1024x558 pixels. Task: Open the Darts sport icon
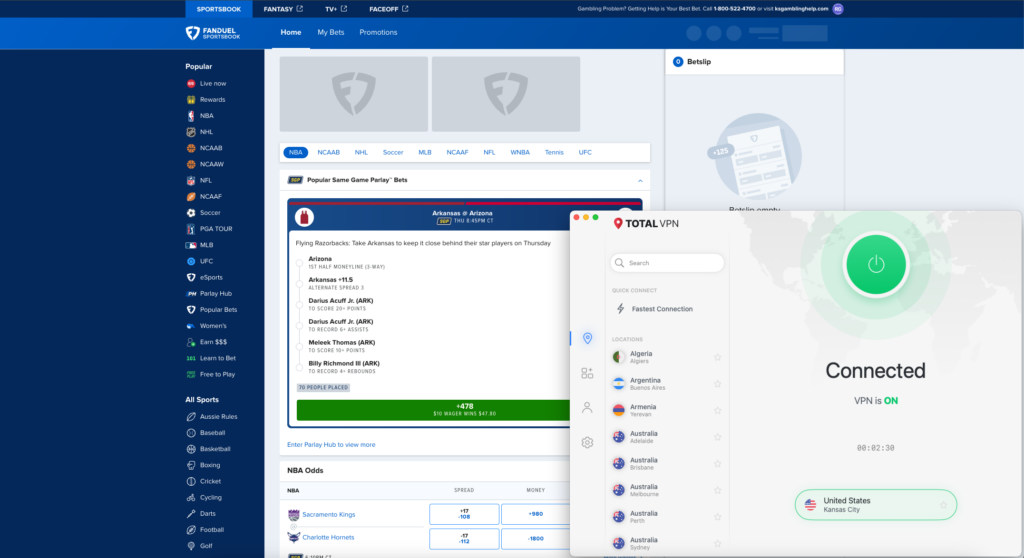click(x=191, y=514)
